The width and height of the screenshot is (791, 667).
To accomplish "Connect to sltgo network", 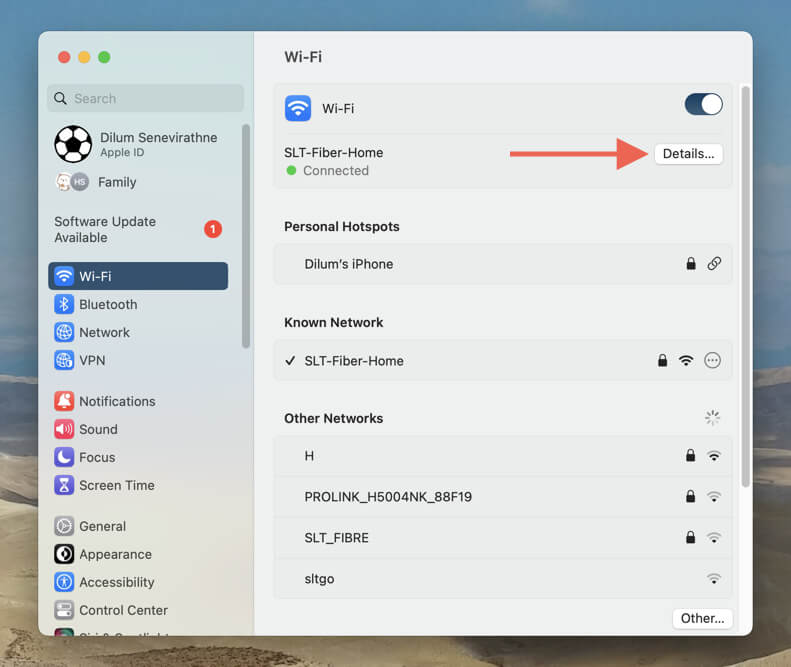I will tap(503, 579).
